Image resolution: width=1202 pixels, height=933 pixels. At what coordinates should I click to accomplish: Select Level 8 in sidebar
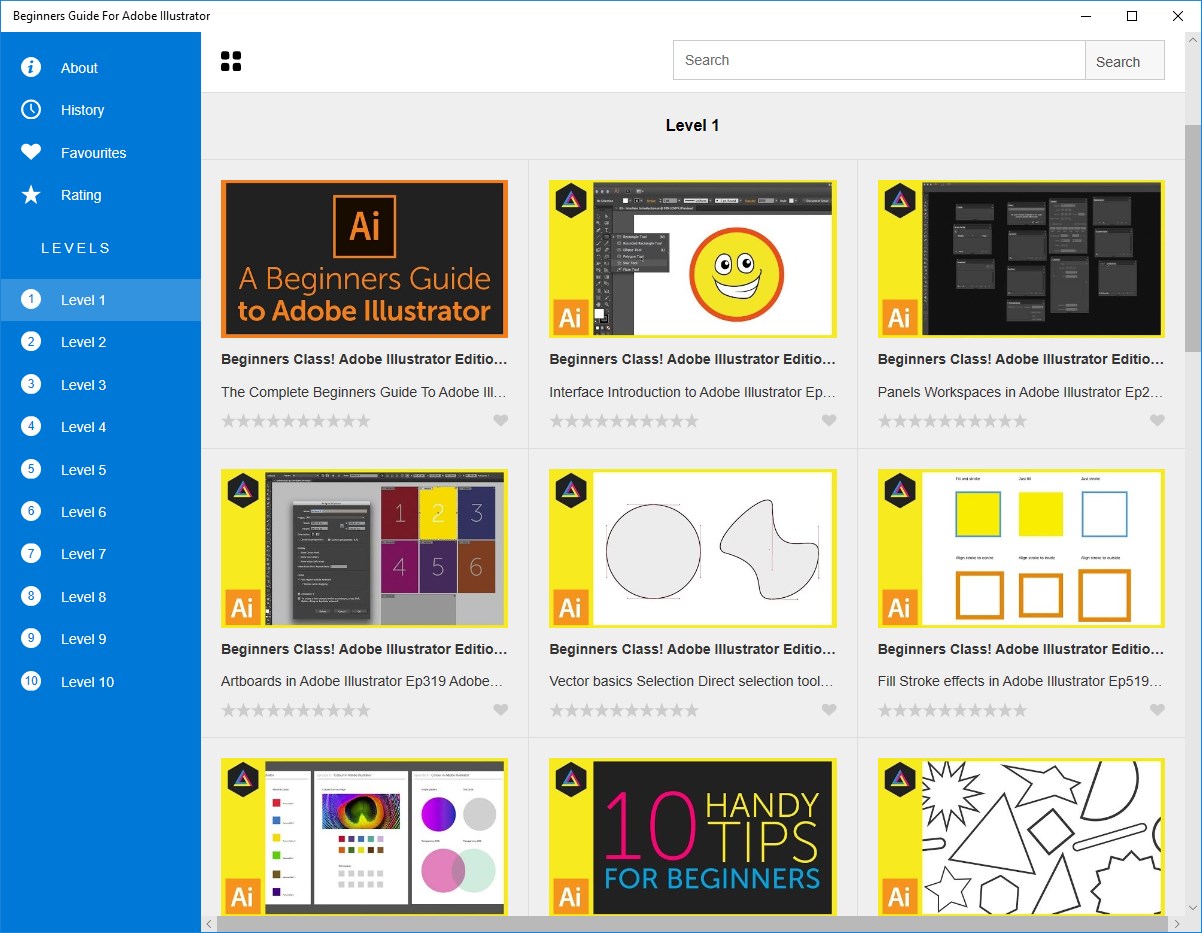click(x=100, y=596)
